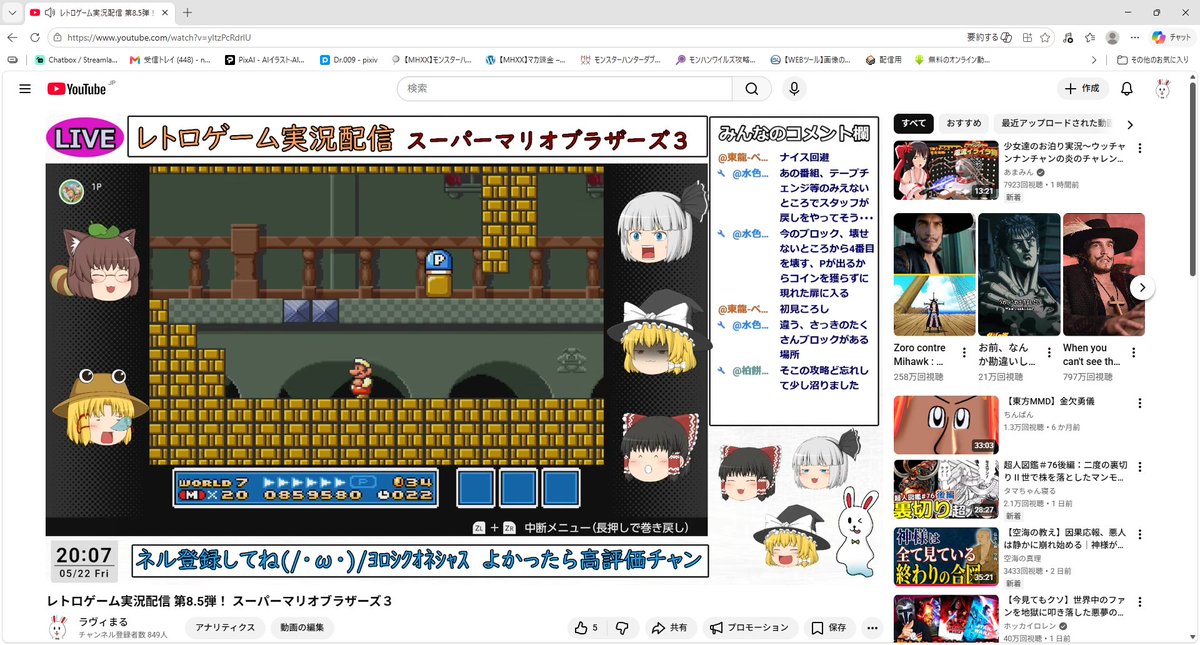Screen dimensions: 1200x645
Task: Open the Dr.009 - pixiv bookmark
Action: click(x=350, y=60)
